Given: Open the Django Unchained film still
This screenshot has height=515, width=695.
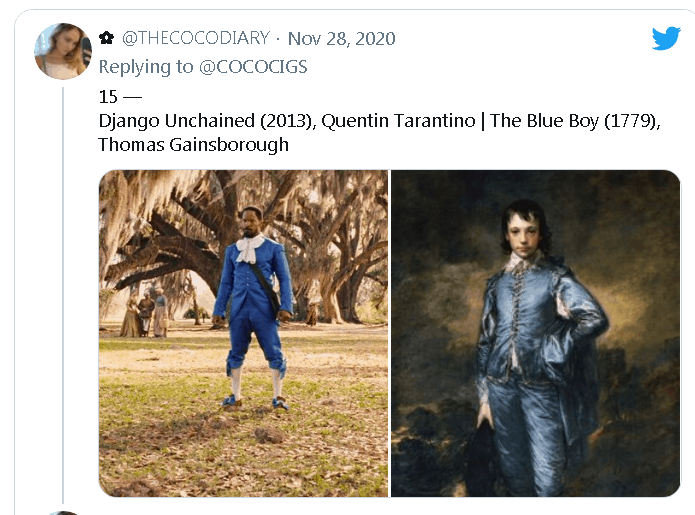Looking at the screenshot, I should (x=243, y=333).
